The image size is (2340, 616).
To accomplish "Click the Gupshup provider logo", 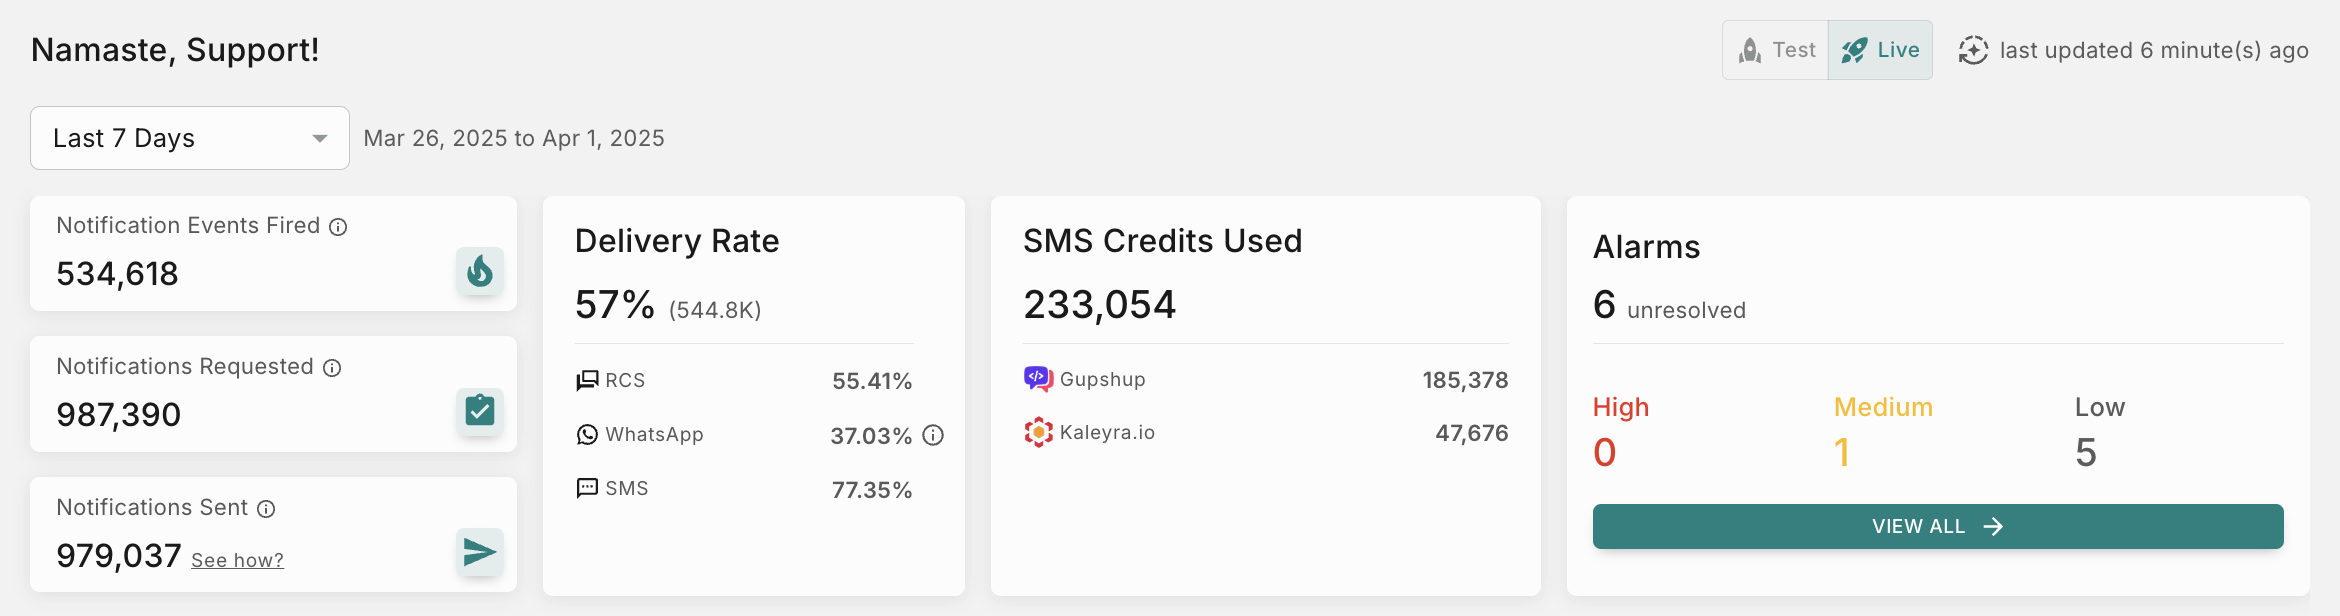I will coord(1037,379).
